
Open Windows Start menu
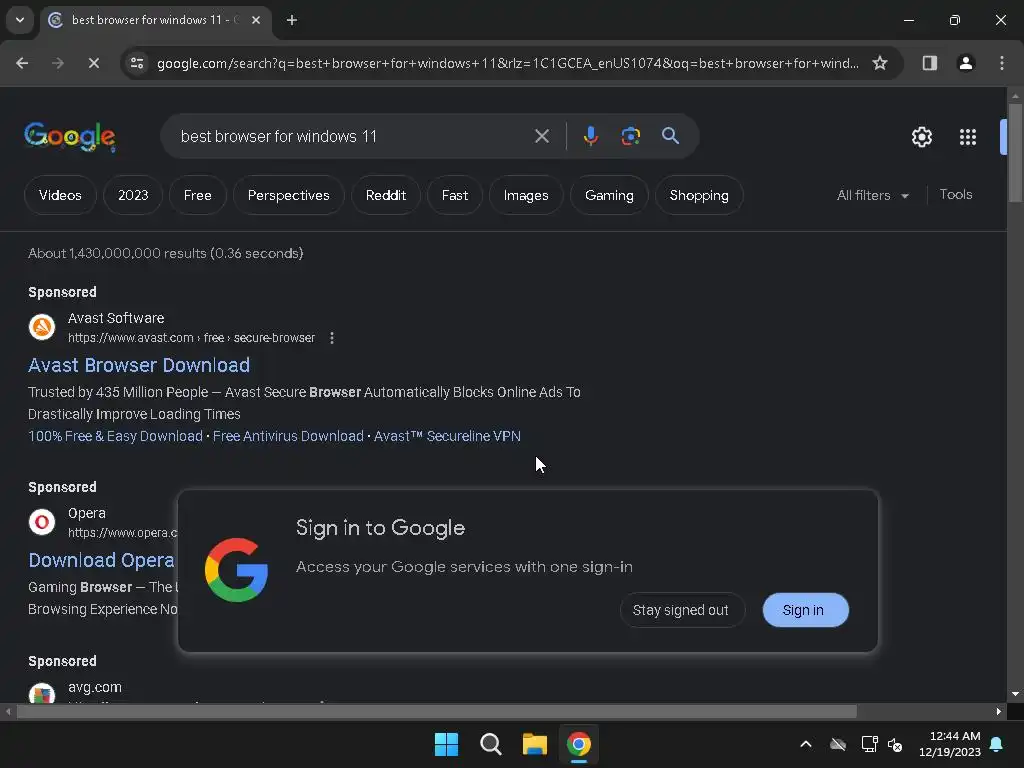coord(447,744)
